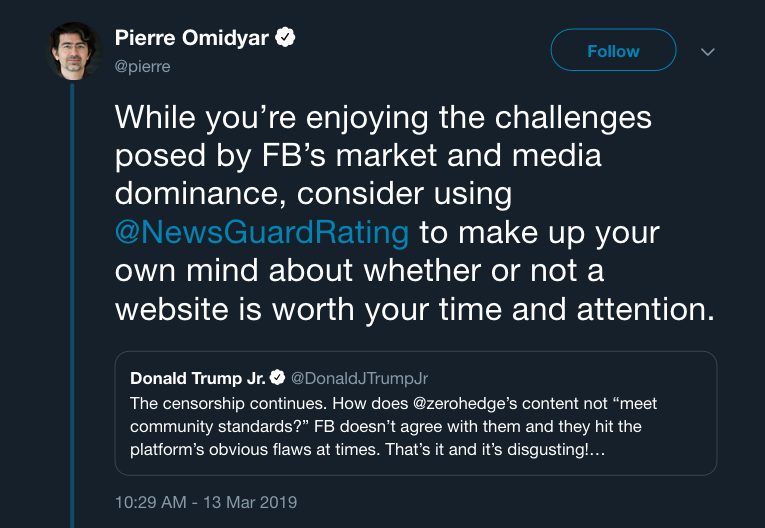
Task: Expand the tweet options chevron menu
Action: coord(708,51)
